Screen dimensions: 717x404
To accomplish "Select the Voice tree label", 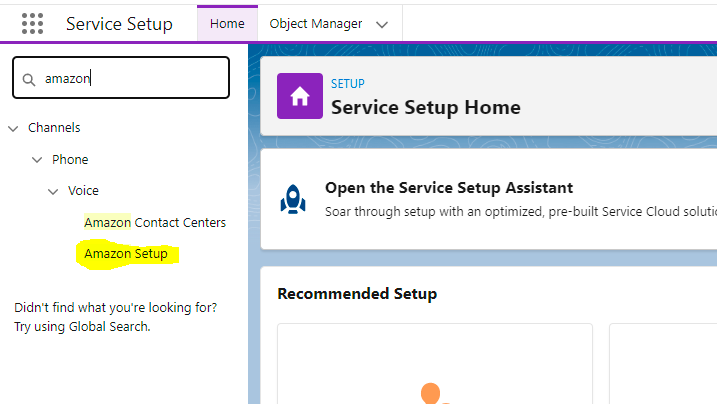I will coord(83,191).
